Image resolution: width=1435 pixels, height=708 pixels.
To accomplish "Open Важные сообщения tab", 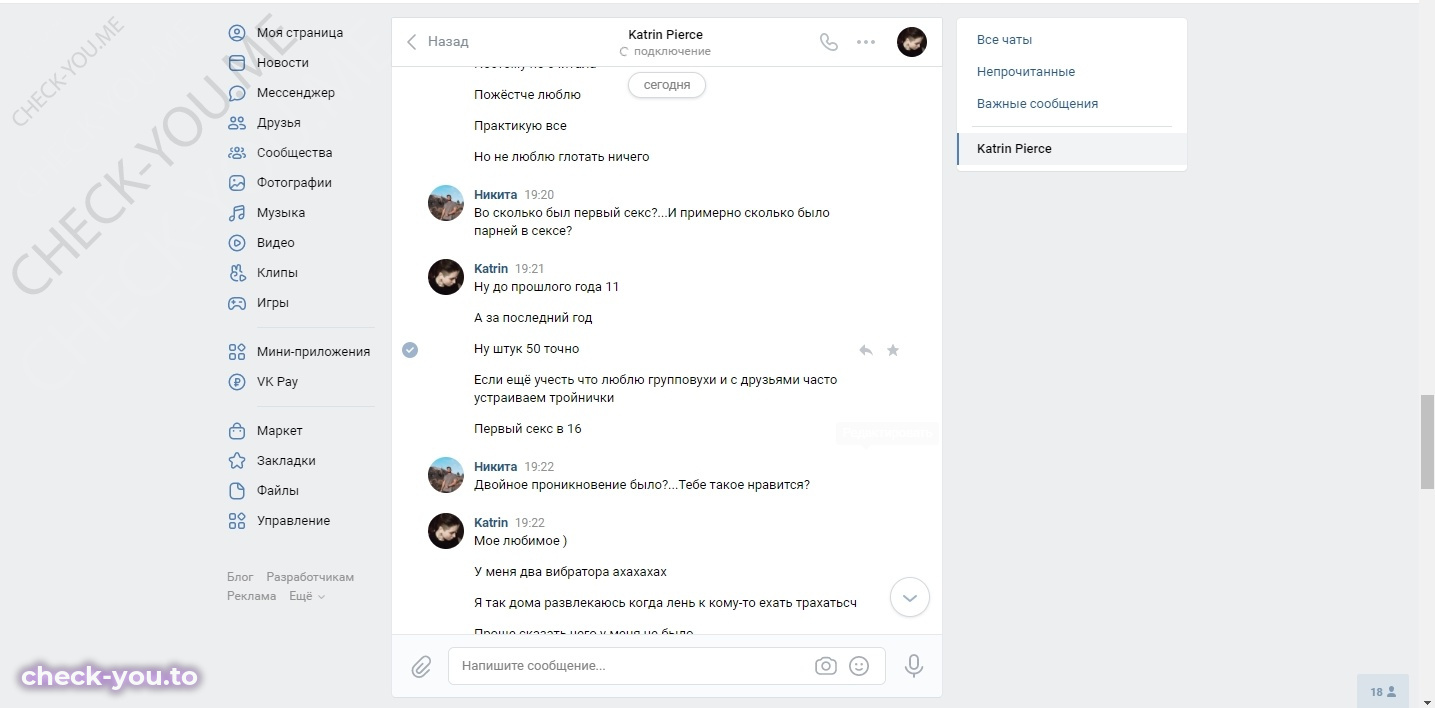I will click(x=1037, y=104).
